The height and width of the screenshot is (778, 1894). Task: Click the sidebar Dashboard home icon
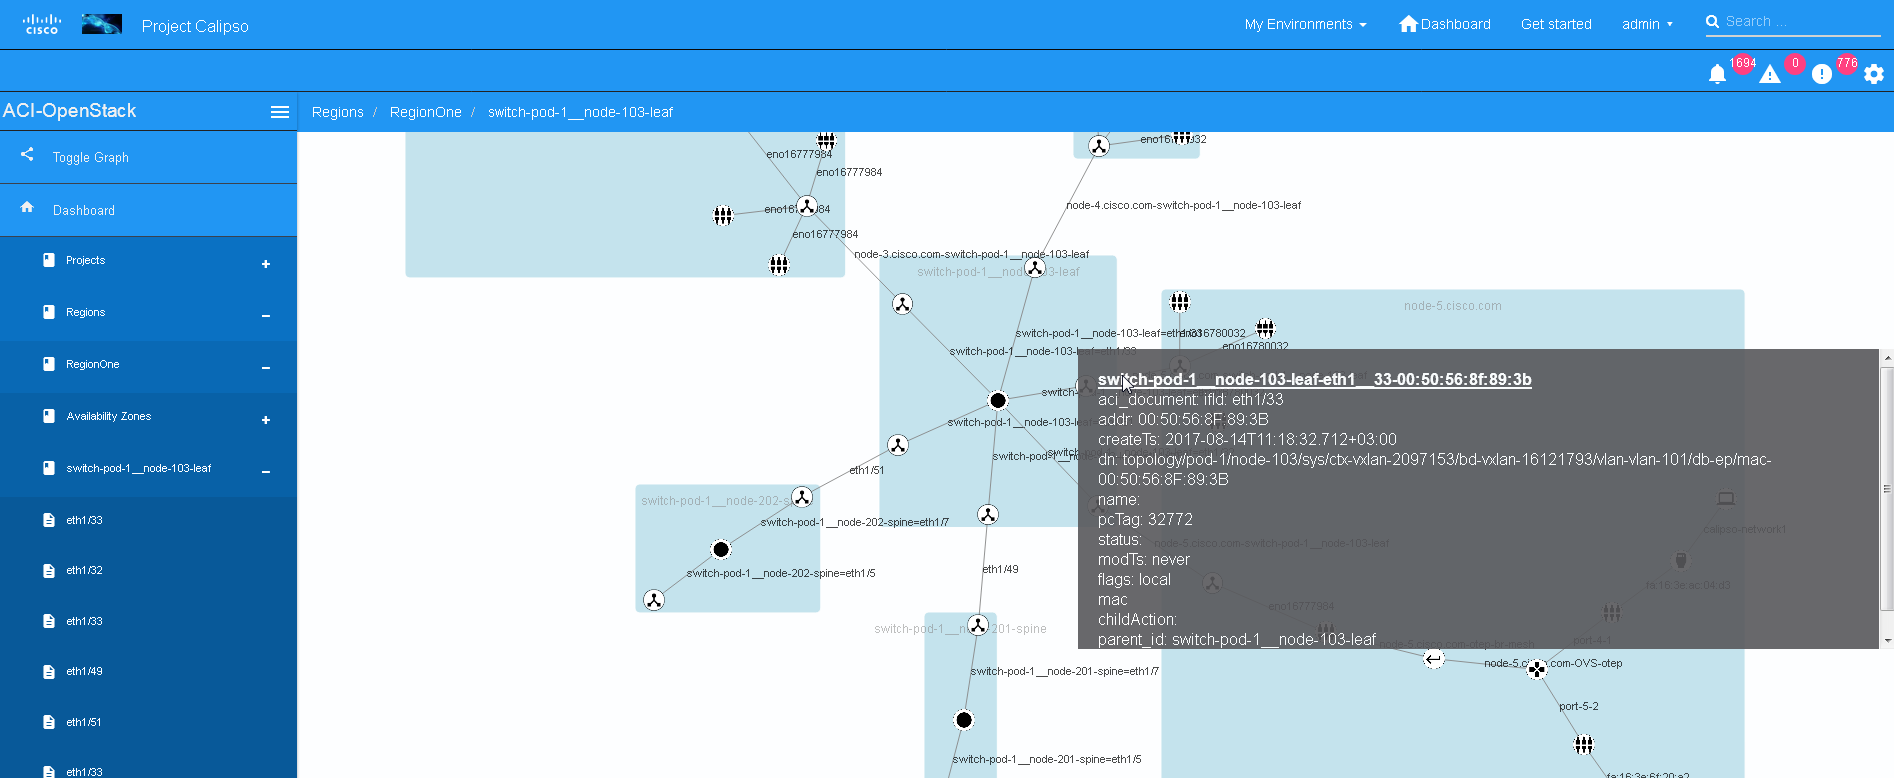[27, 207]
